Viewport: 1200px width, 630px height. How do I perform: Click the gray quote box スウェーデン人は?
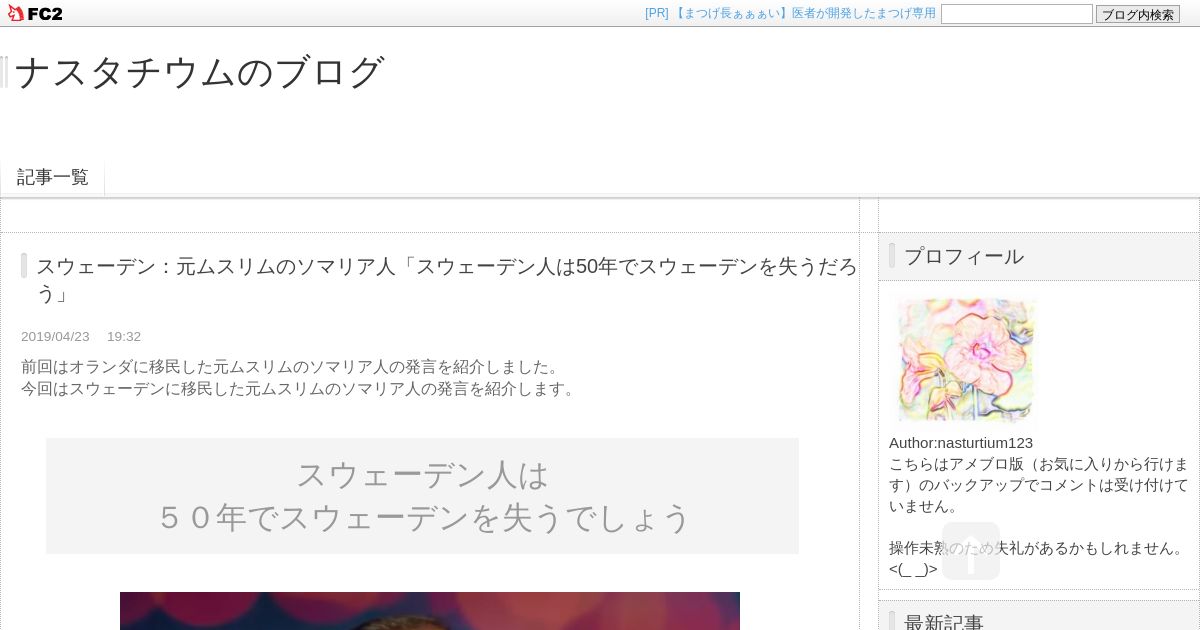click(422, 496)
